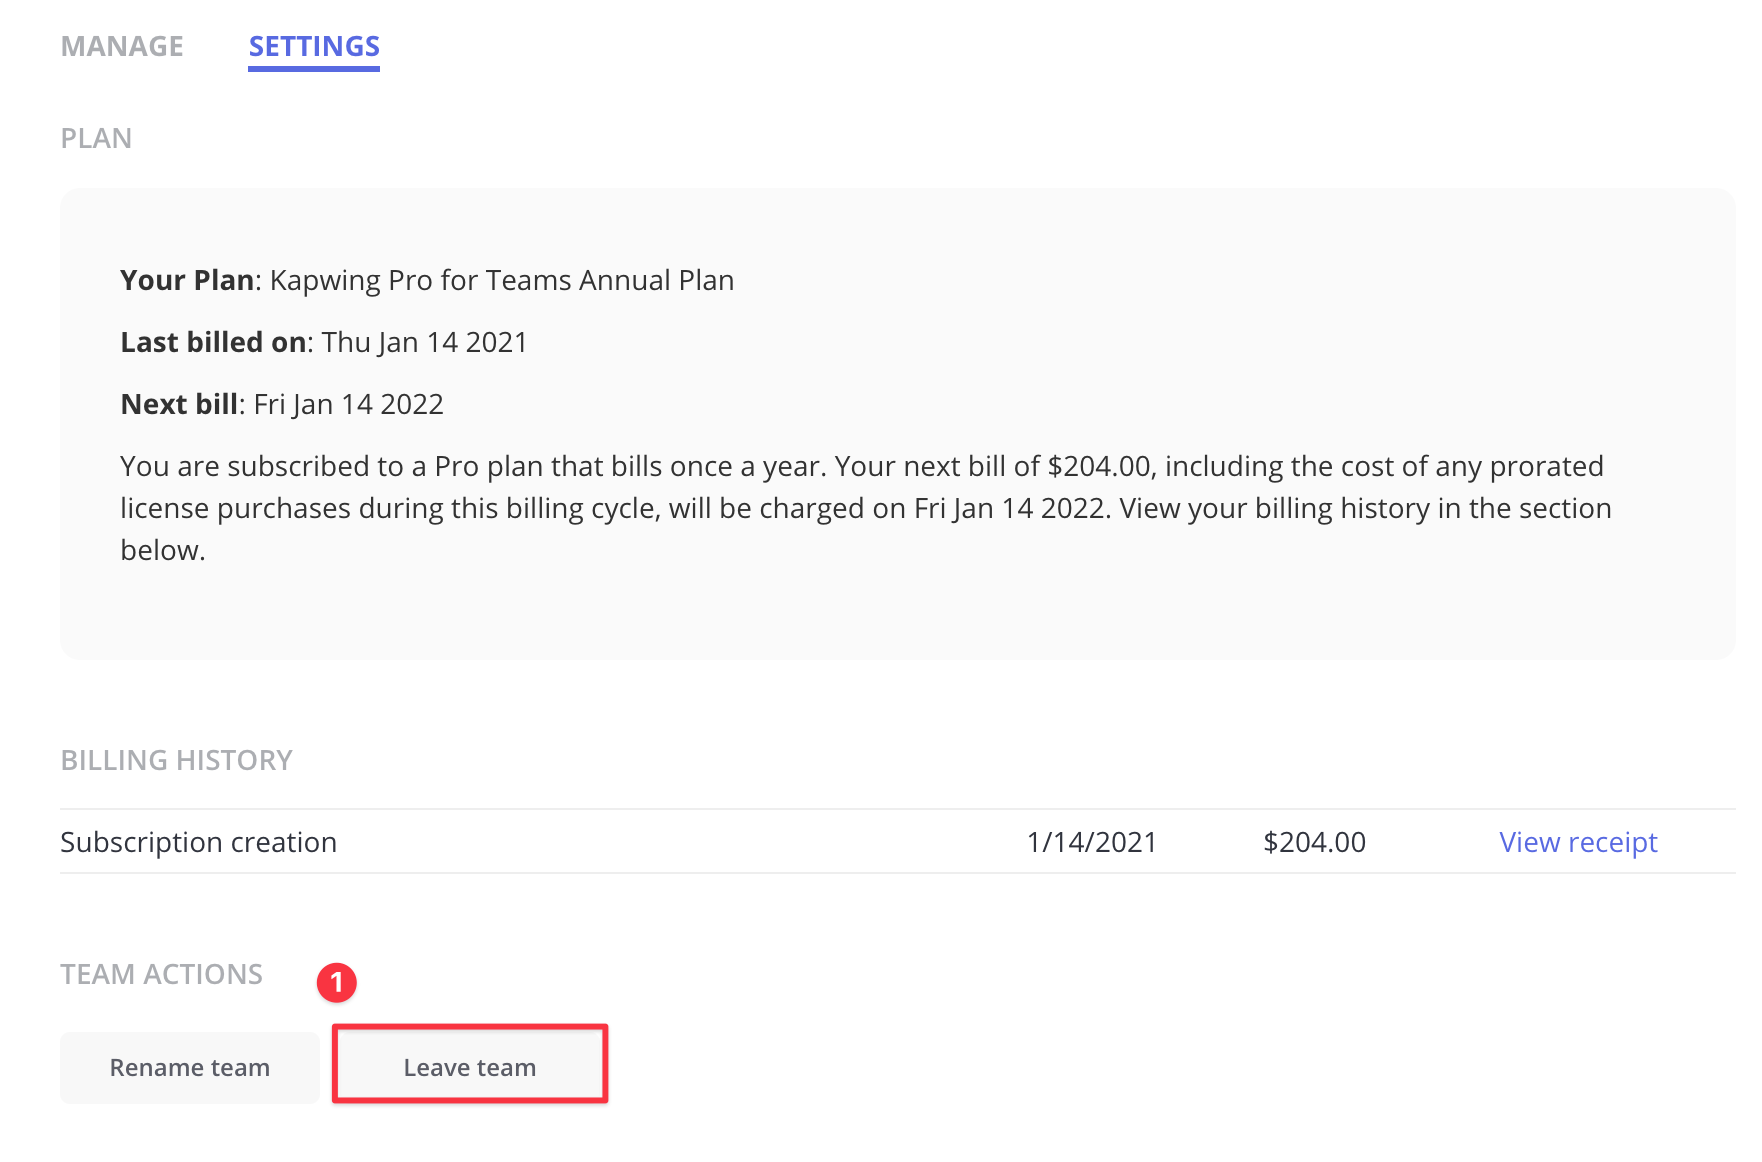Select the Subscription creation entry label
Screen dimensions: 1762x1162
(x=198, y=842)
